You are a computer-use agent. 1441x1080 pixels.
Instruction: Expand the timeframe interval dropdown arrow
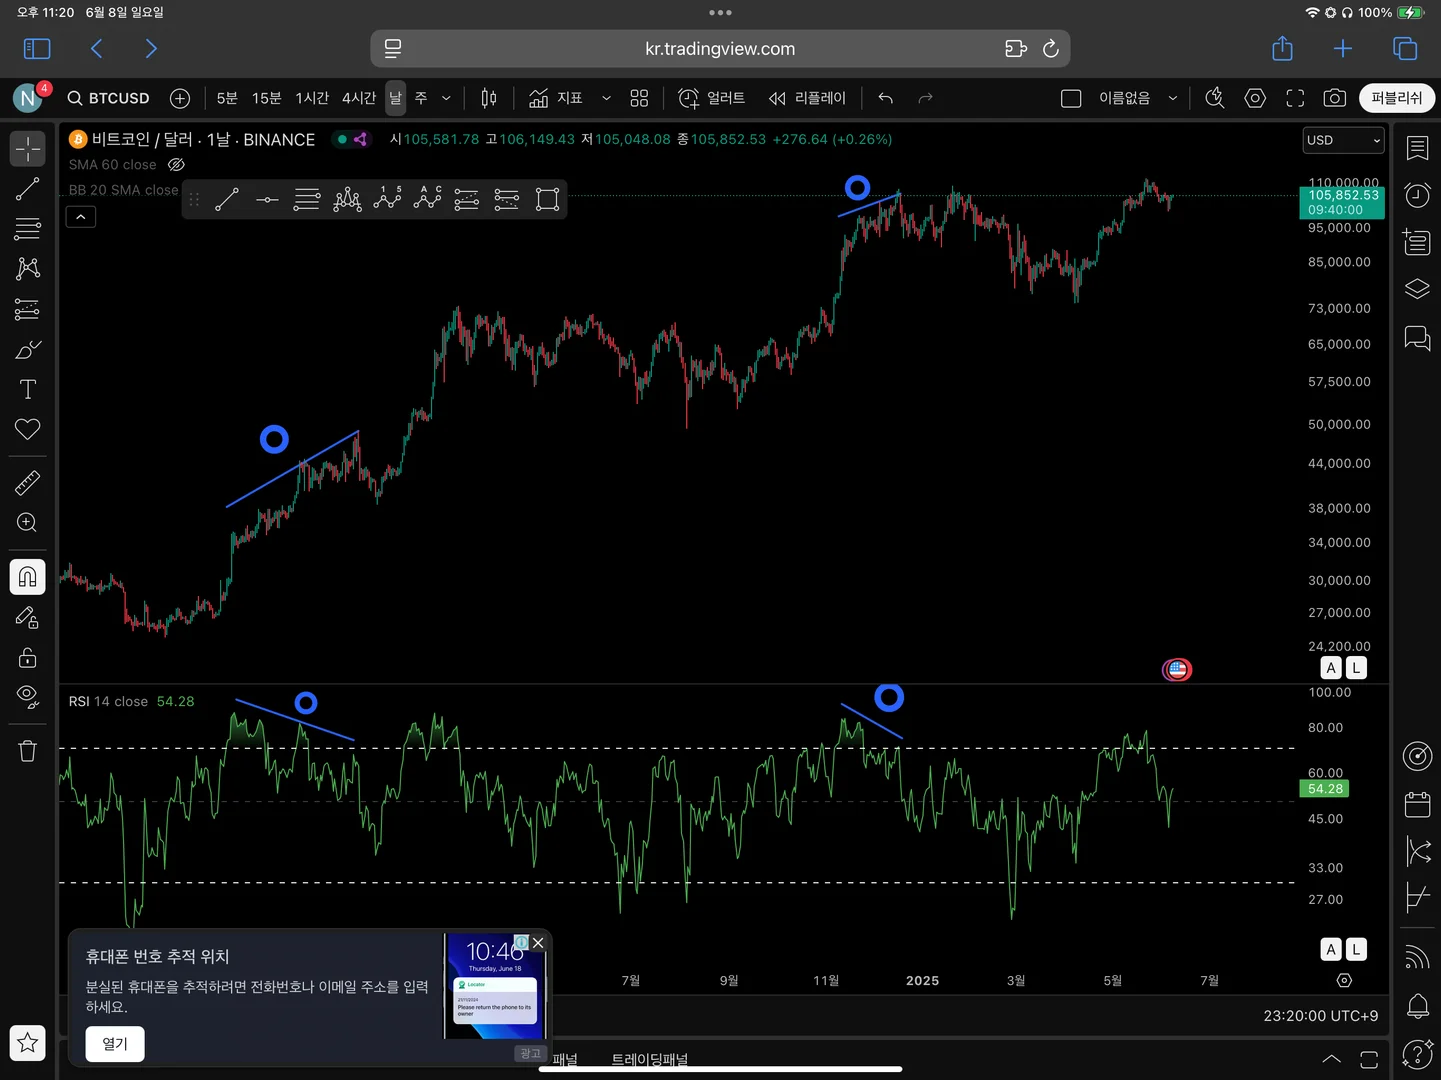[446, 98]
